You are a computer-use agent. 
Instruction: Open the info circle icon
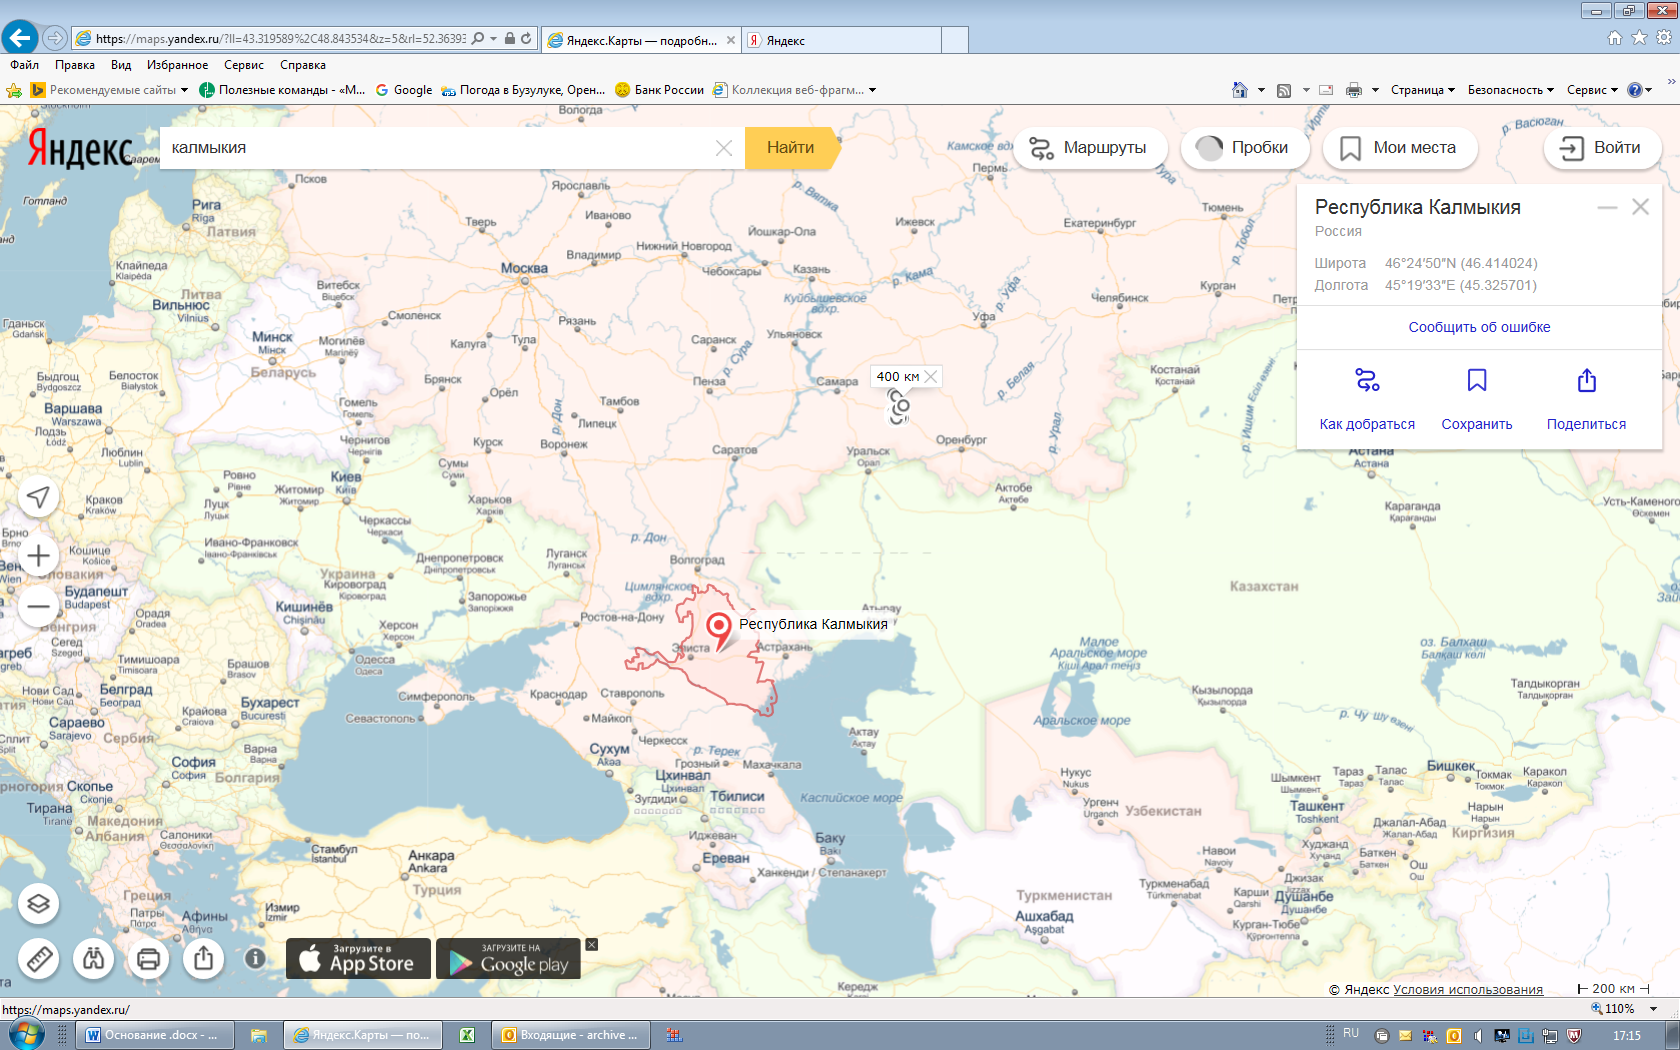tap(256, 958)
